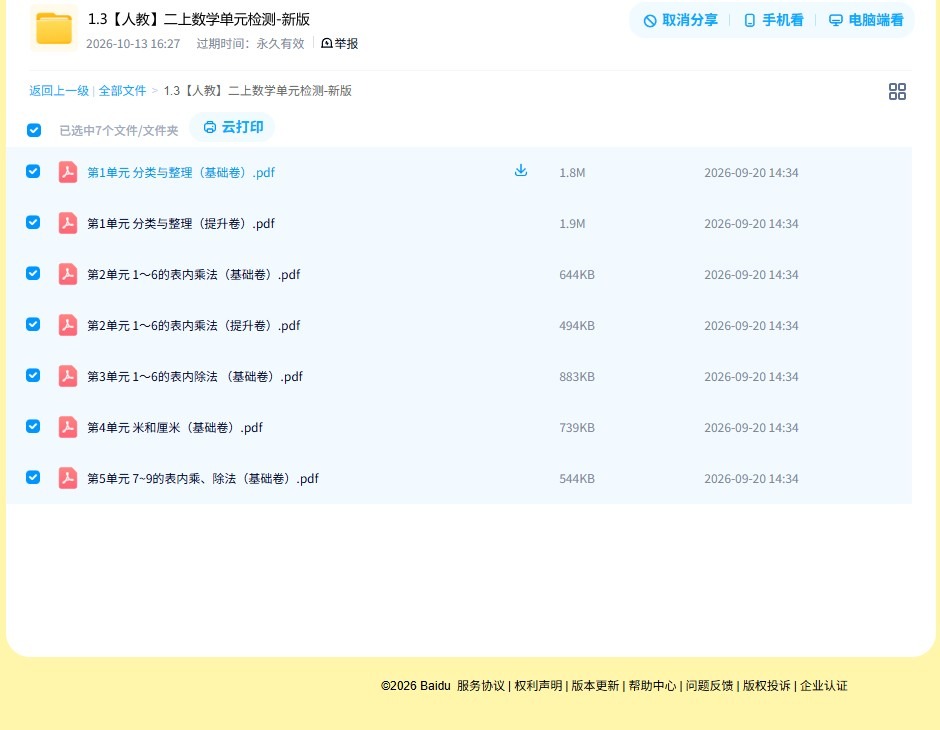Uncheck 第1单元 分类与整理（提升卷）.pdf
Image resolution: width=940 pixels, height=730 pixels.
[33, 222]
